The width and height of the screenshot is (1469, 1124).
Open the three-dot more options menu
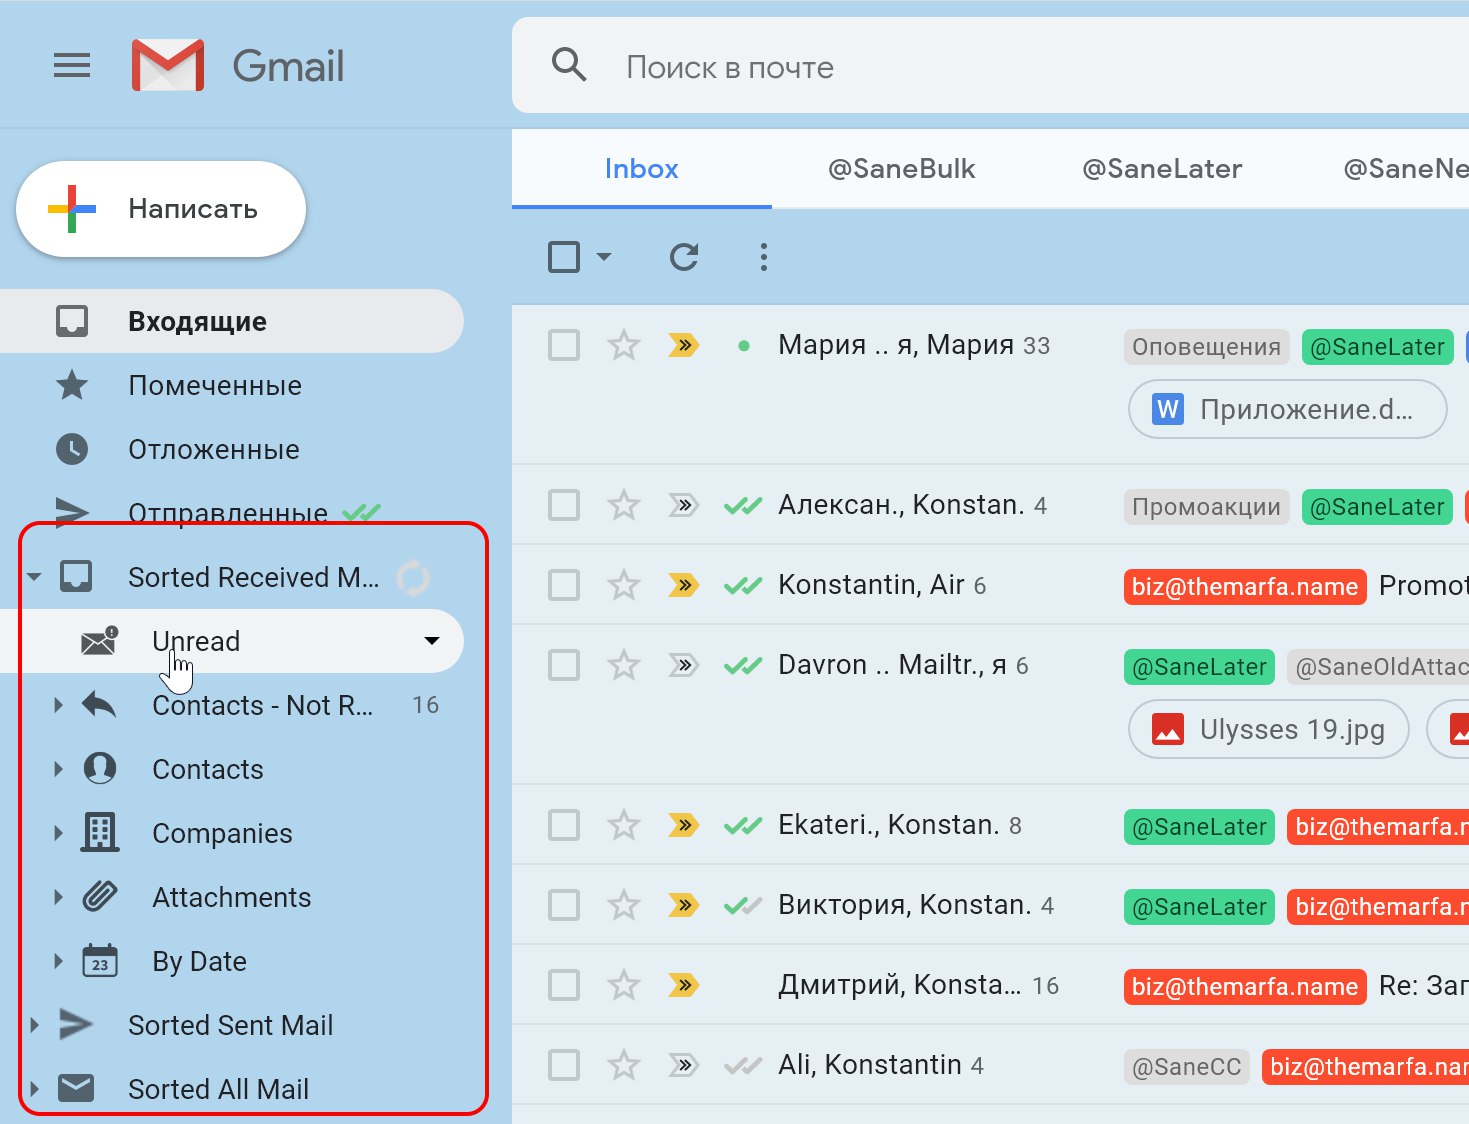click(x=764, y=257)
